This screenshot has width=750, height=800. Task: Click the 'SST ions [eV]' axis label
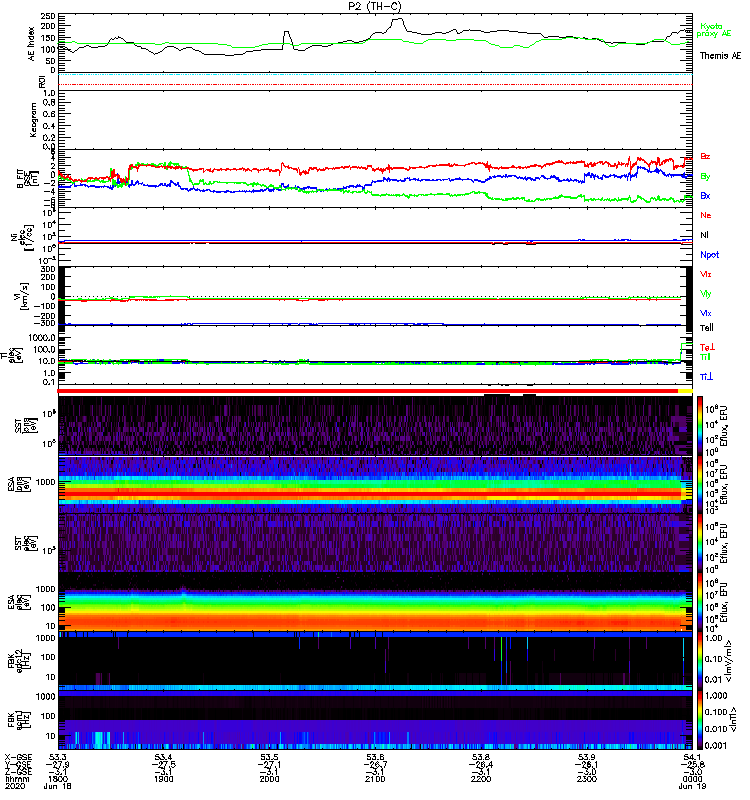coord(26,426)
